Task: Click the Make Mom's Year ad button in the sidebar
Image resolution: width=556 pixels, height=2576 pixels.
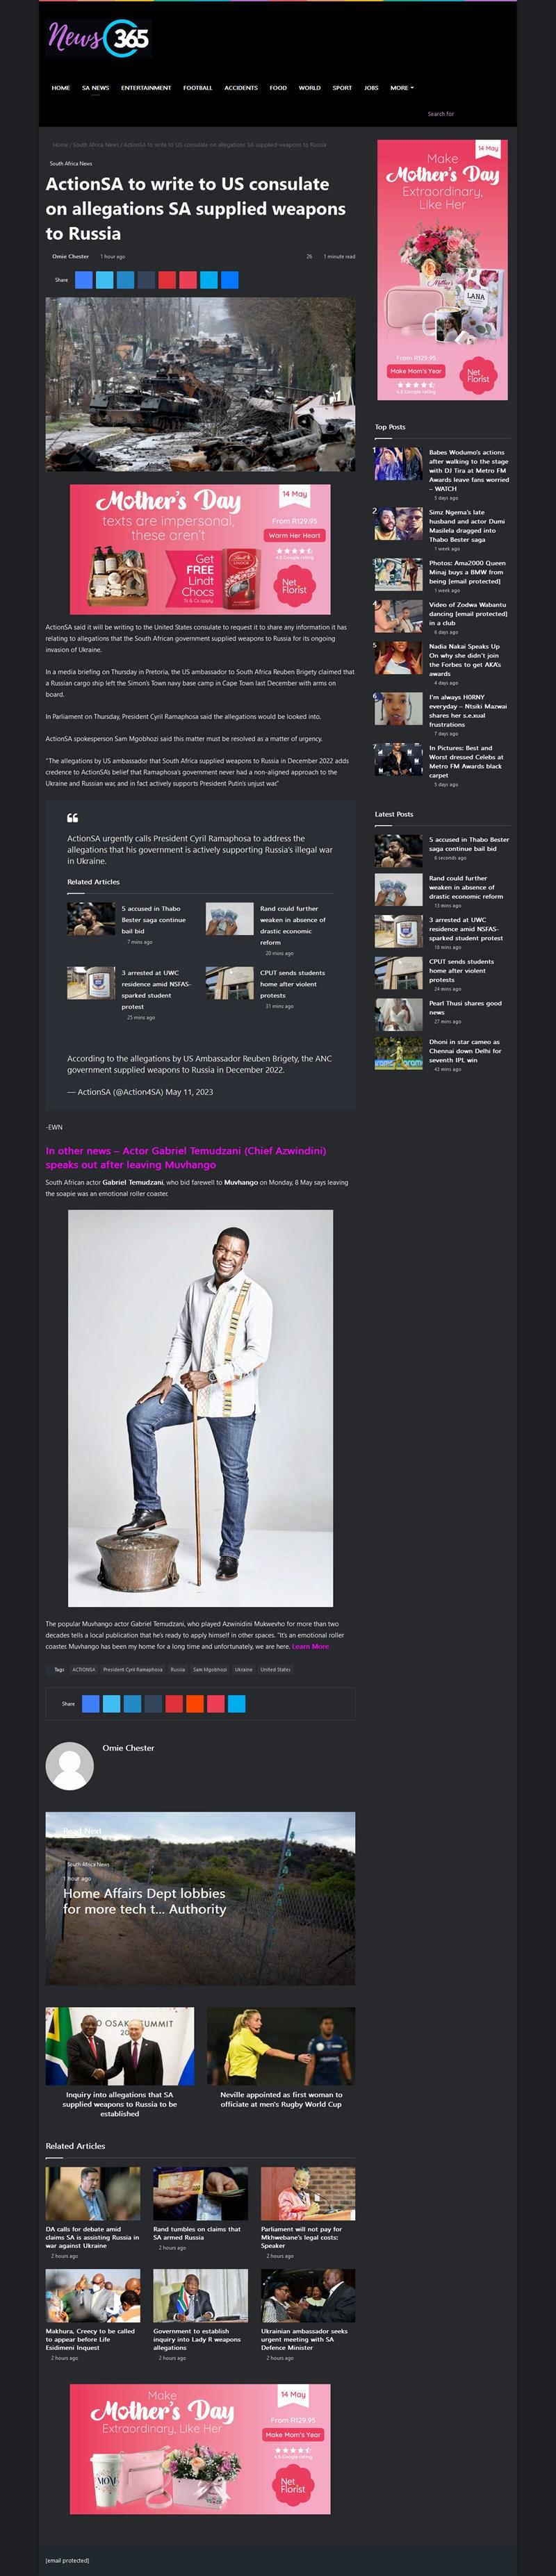Action: point(416,370)
